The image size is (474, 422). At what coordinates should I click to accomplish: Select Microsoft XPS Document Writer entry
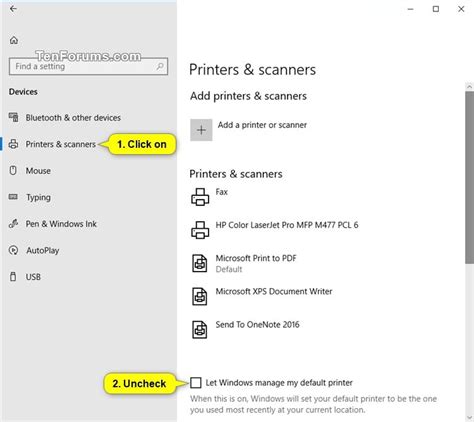coord(274,291)
